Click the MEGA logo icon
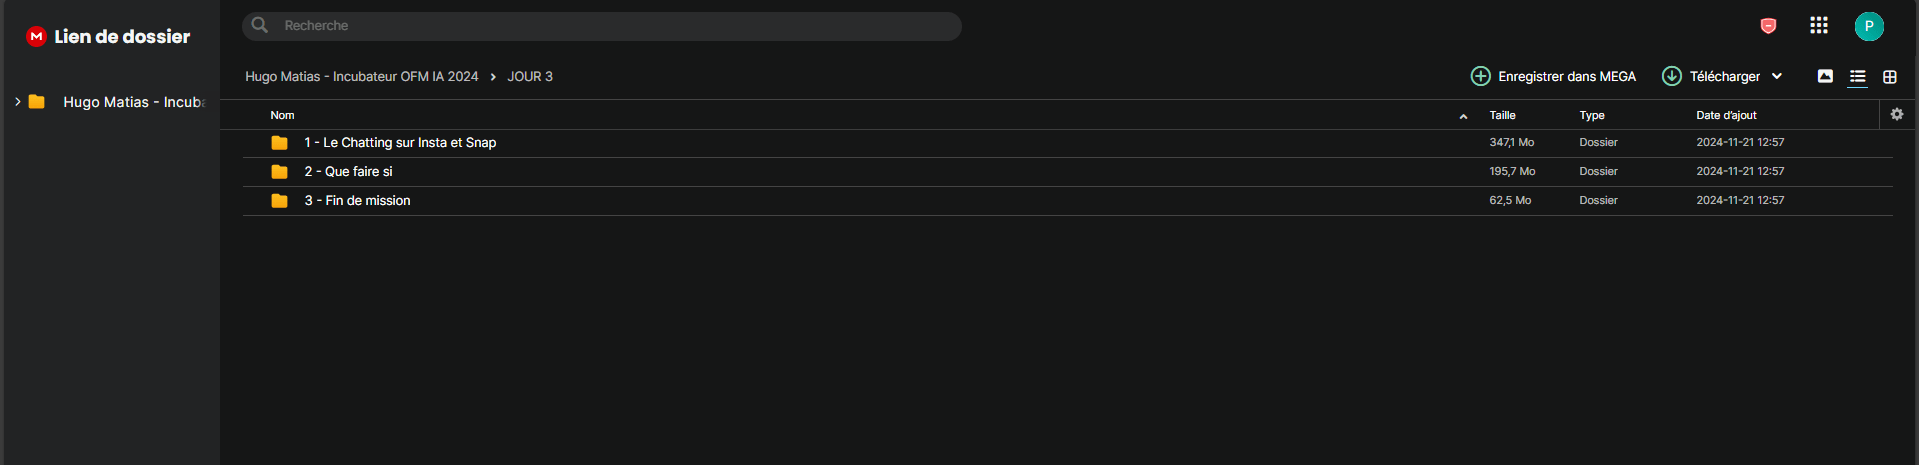 click(x=37, y=36)
